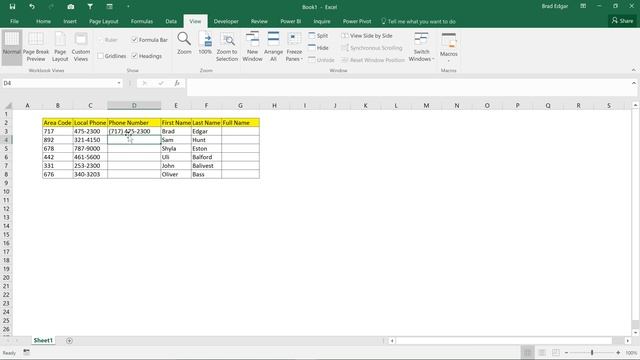
Task: Switch to the Power Pivot tab
Action: click(357, 21)
